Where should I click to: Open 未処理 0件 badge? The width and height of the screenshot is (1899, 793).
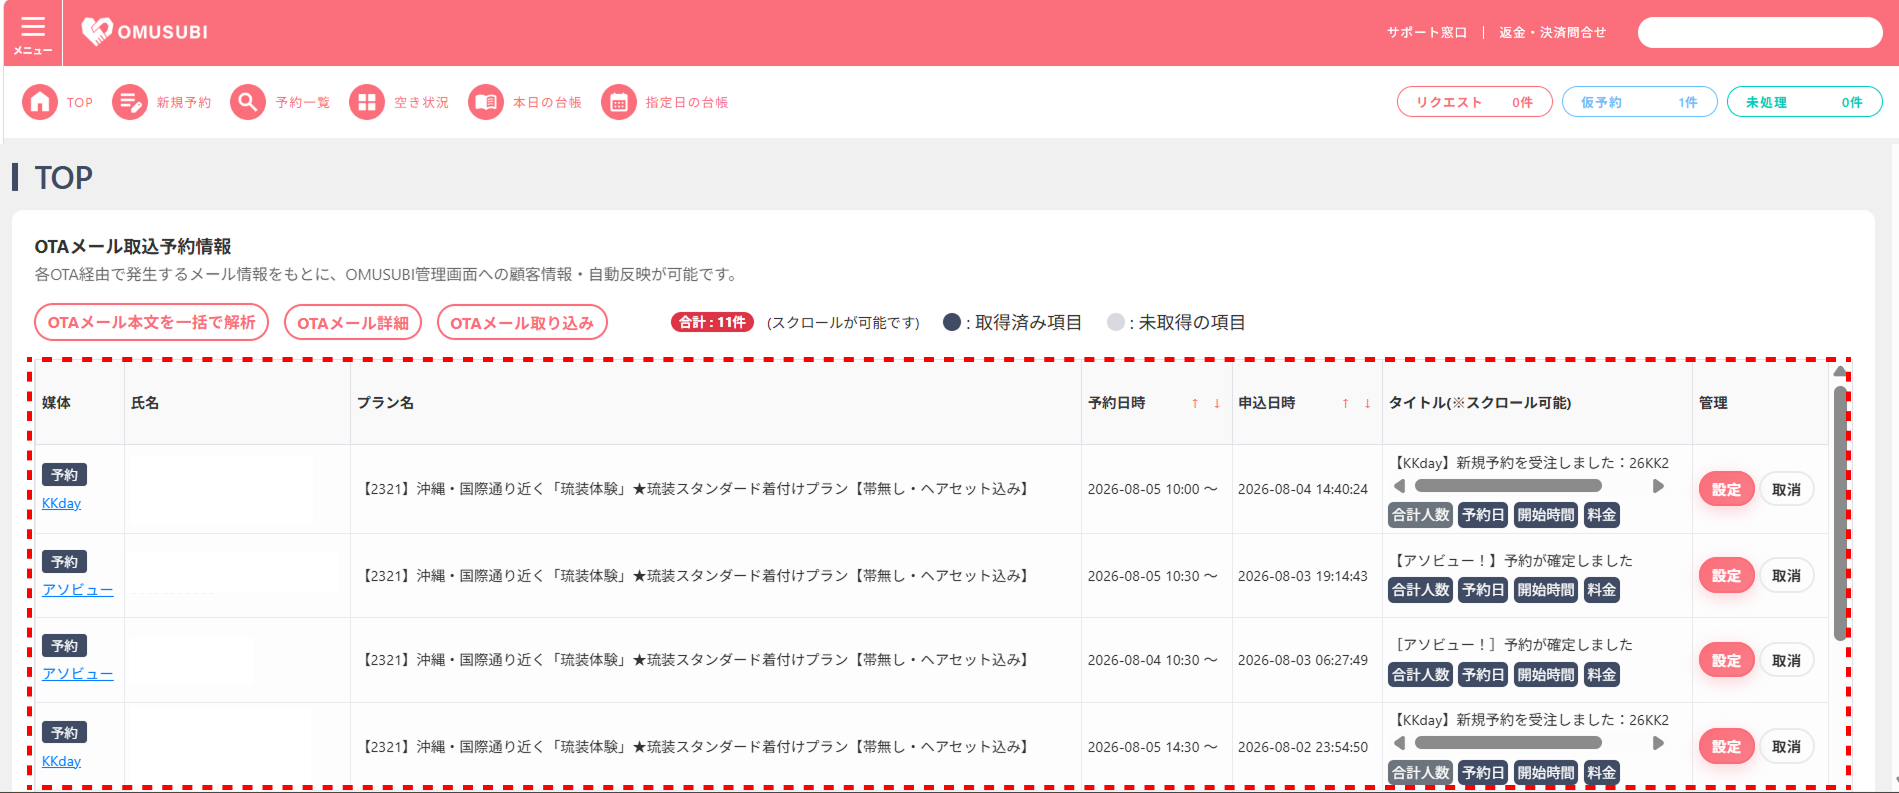[x=1804, y=102]
